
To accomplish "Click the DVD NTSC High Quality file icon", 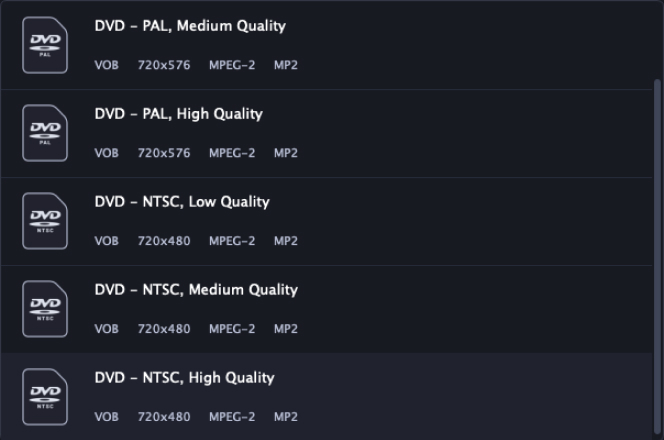I will 45,397.
